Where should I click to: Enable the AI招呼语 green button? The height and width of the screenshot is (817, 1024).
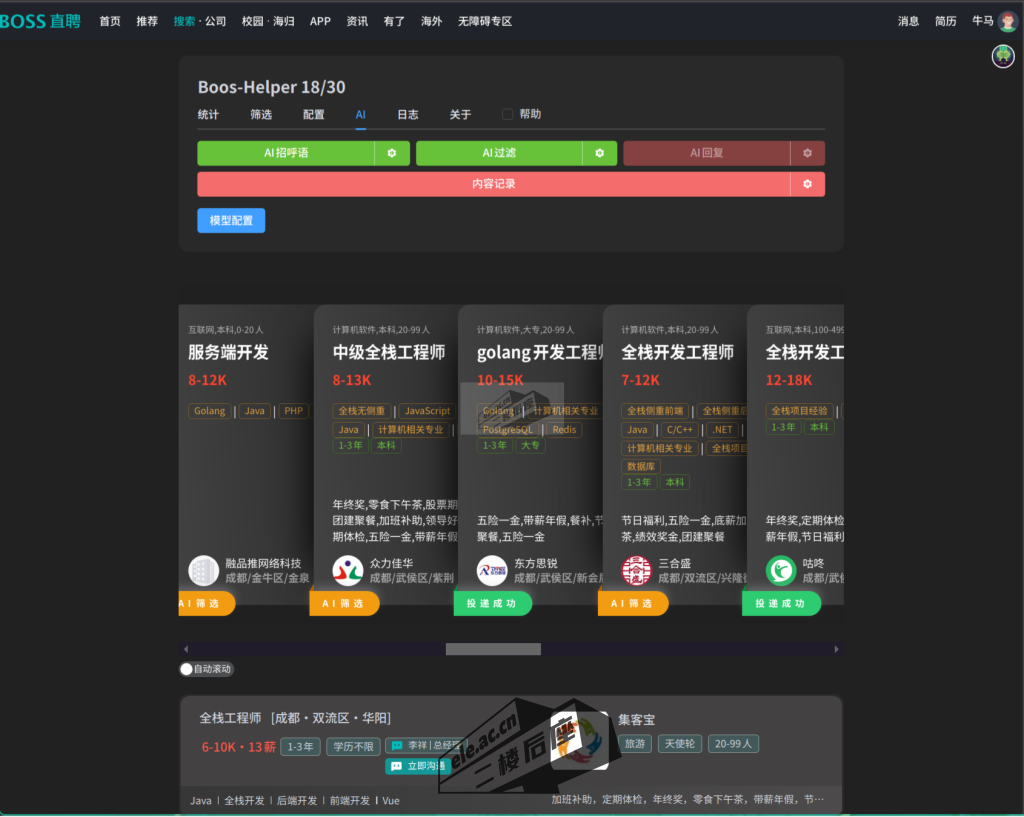click(286, 153)
